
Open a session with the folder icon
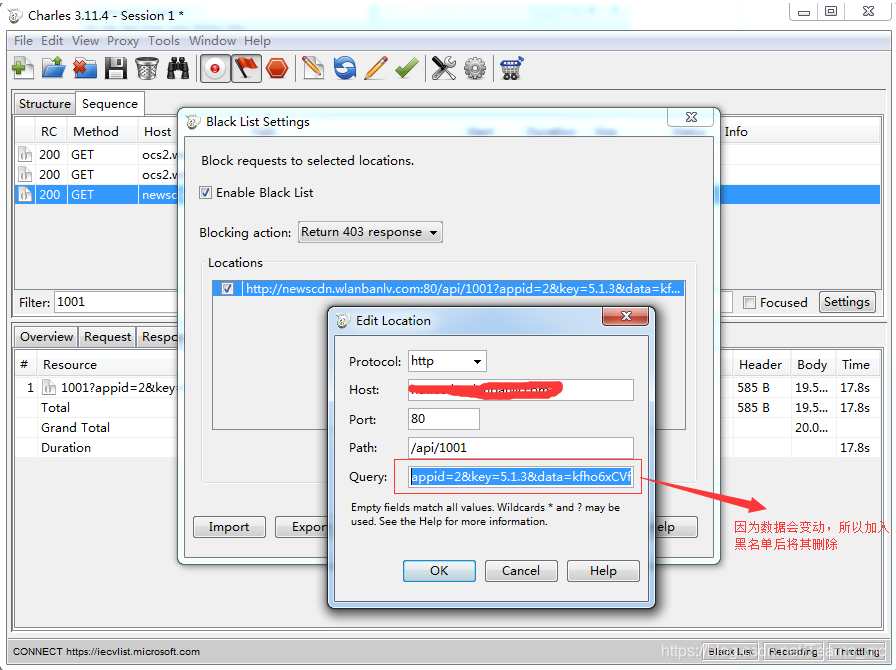54,69
